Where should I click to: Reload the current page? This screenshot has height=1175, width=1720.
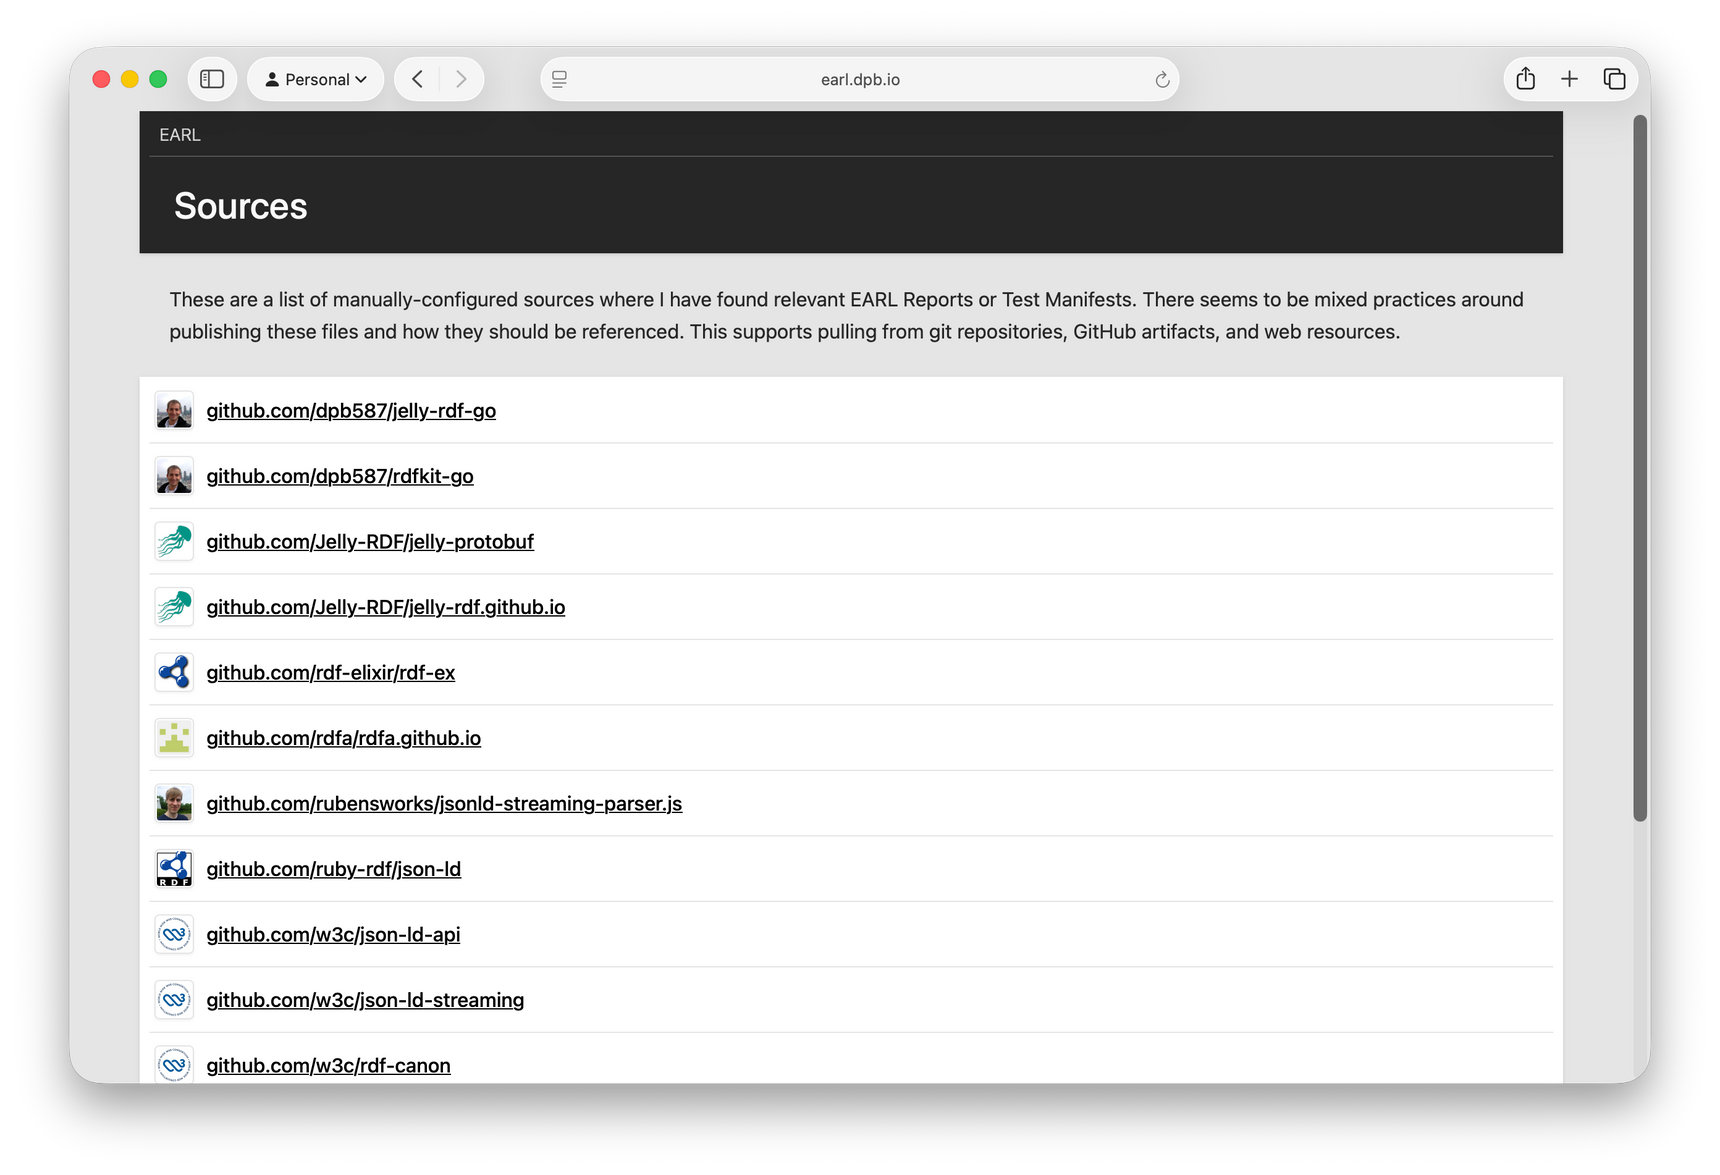pos(1162,80)
